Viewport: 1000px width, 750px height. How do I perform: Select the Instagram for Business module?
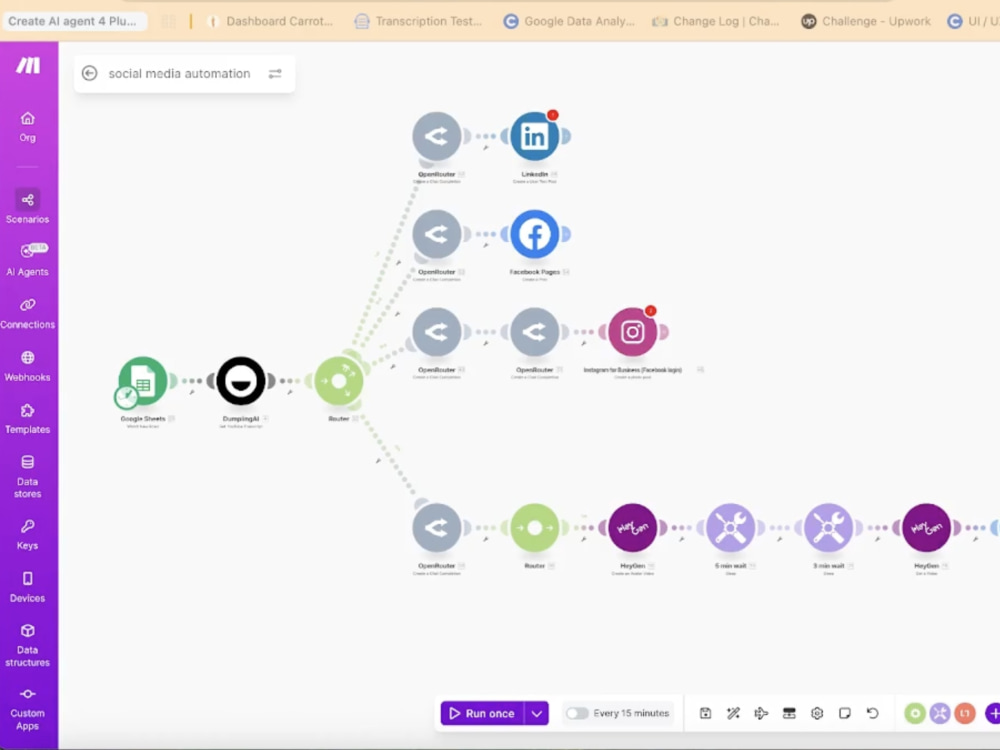tap(633, 332)
